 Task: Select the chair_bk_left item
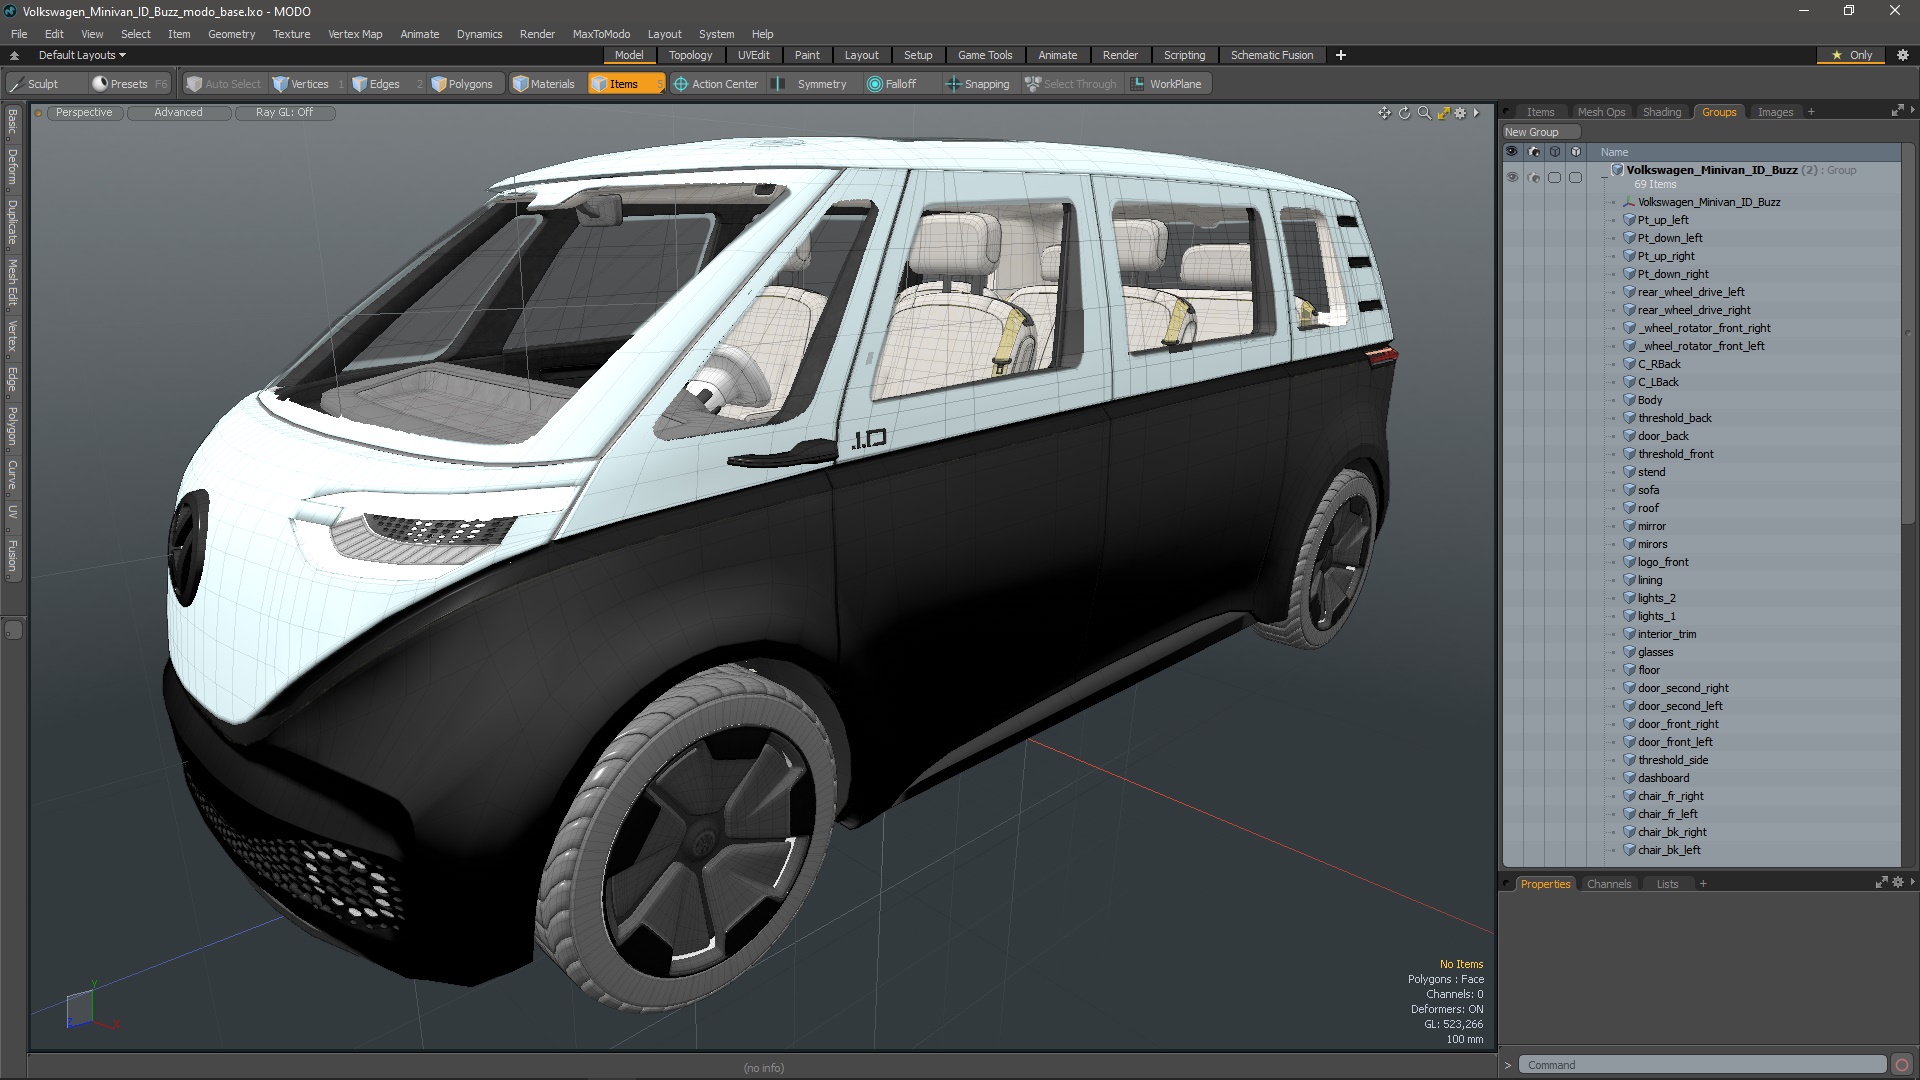pyautogui.click(x=1669, y=850)
